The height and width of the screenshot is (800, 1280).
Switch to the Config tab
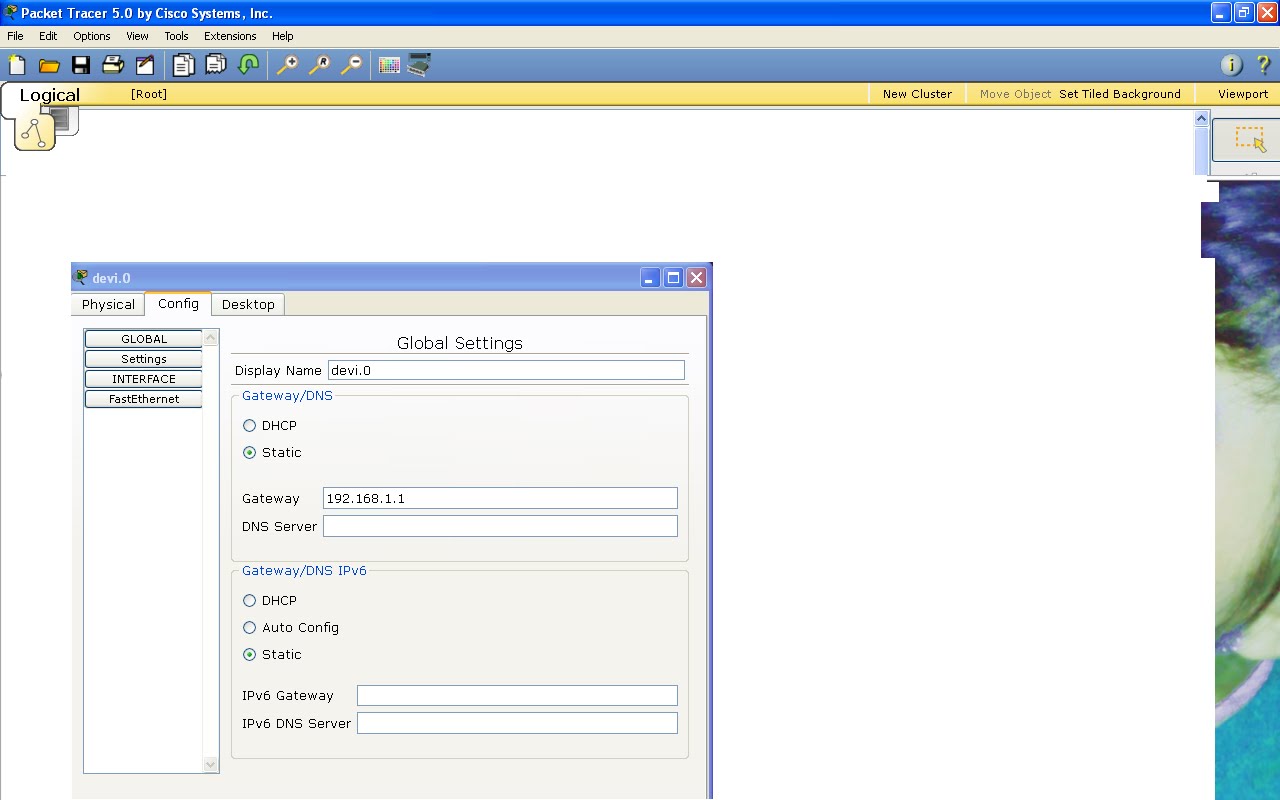click(178, 304)
